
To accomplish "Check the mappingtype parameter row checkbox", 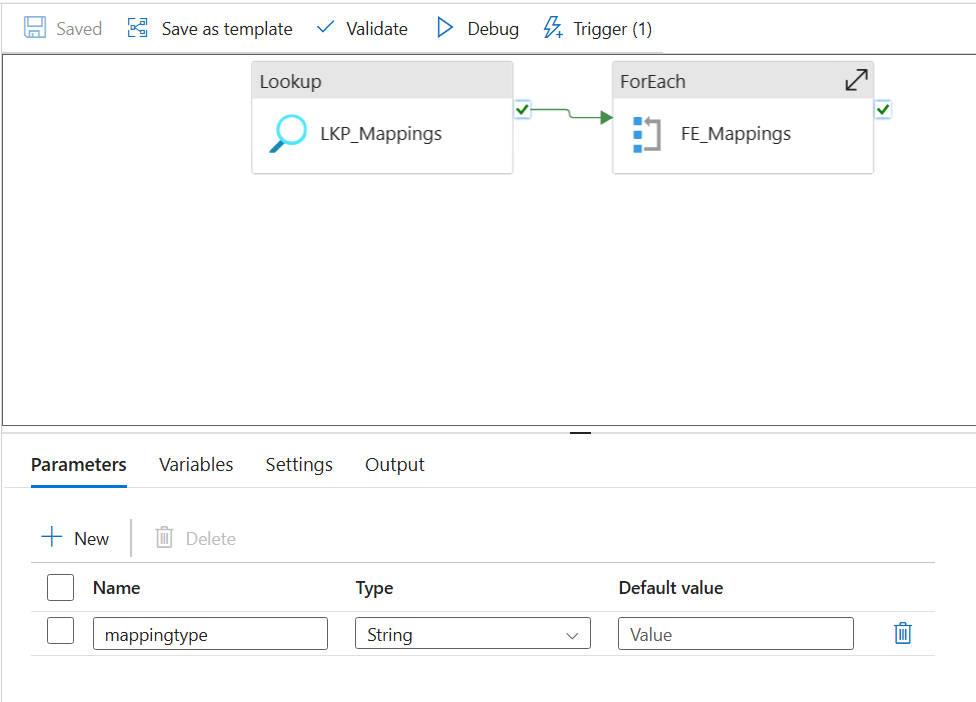I will coord(60,630).
